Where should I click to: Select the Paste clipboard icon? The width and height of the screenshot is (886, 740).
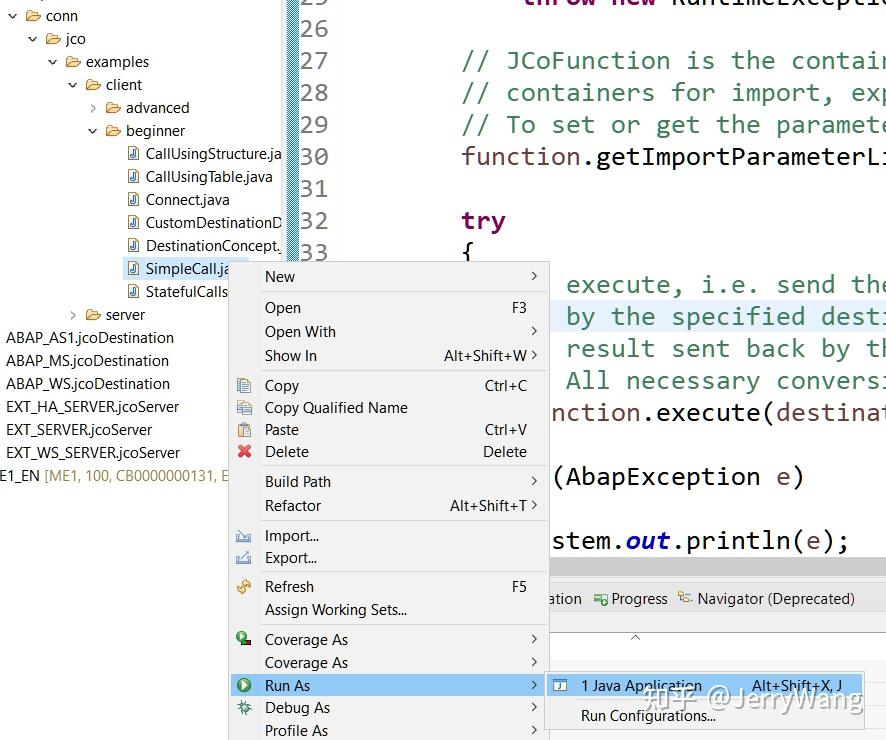pos(245,428)
